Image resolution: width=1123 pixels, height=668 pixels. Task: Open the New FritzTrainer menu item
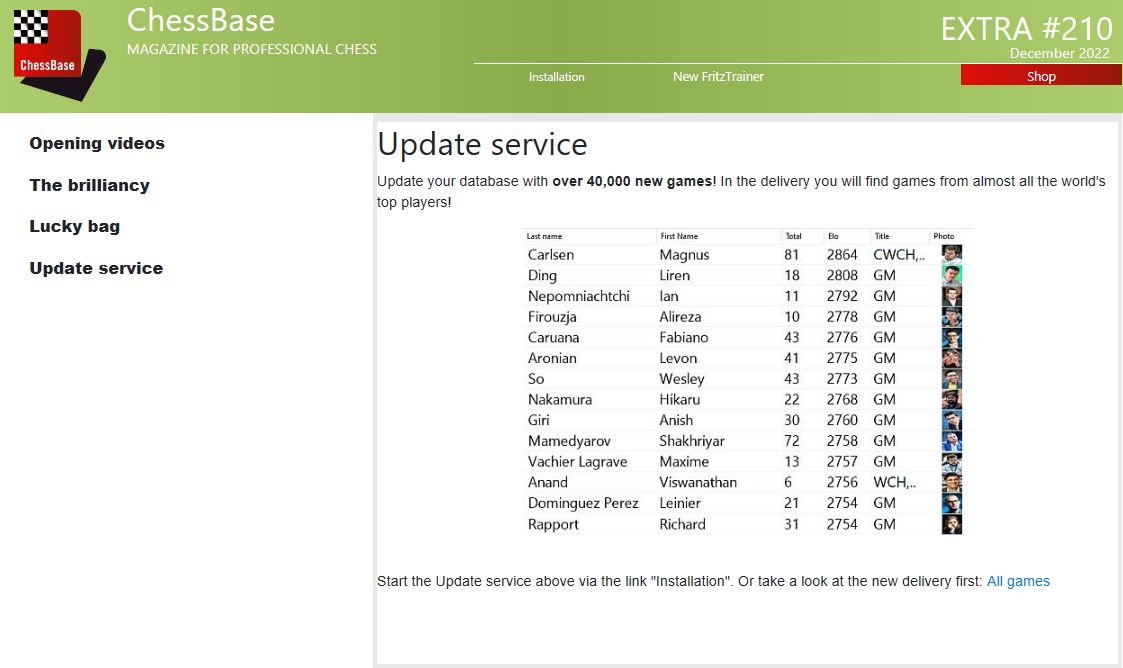(718, 77)
